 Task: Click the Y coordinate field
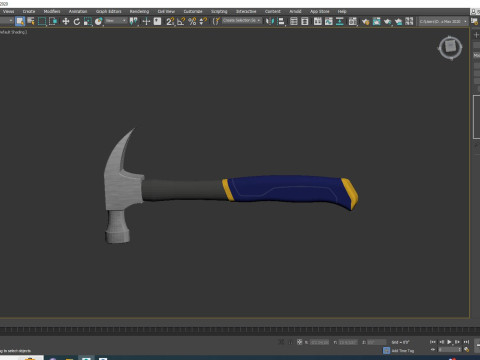click(348, 342)
